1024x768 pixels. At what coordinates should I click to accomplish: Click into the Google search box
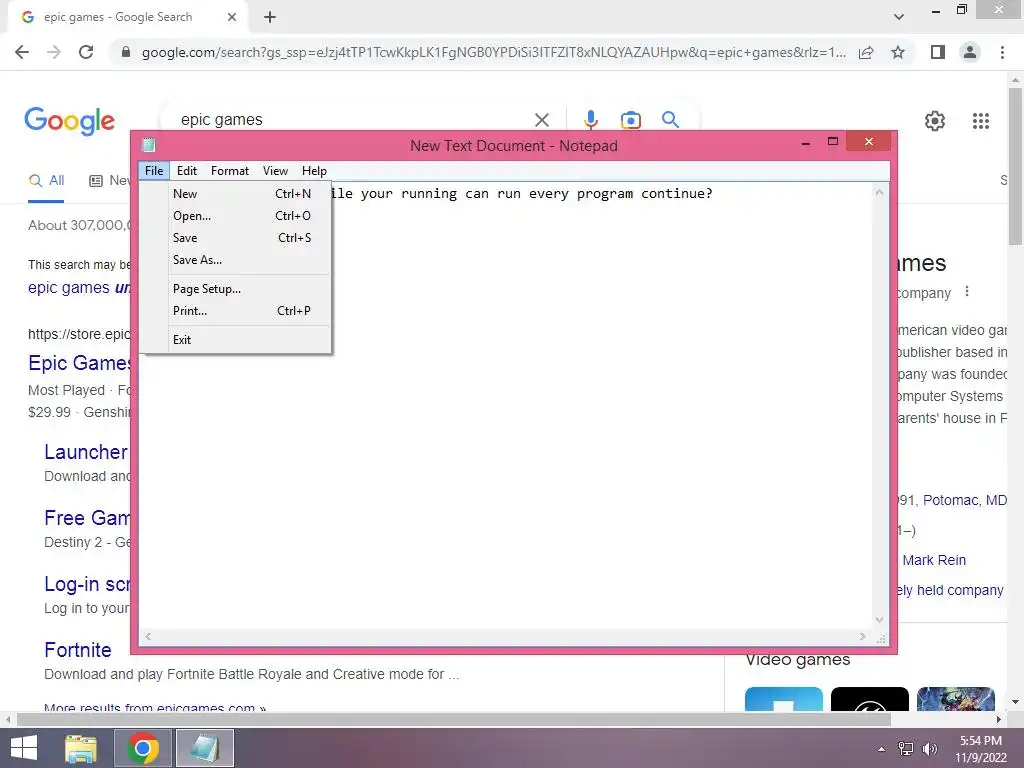coord(353,120)
